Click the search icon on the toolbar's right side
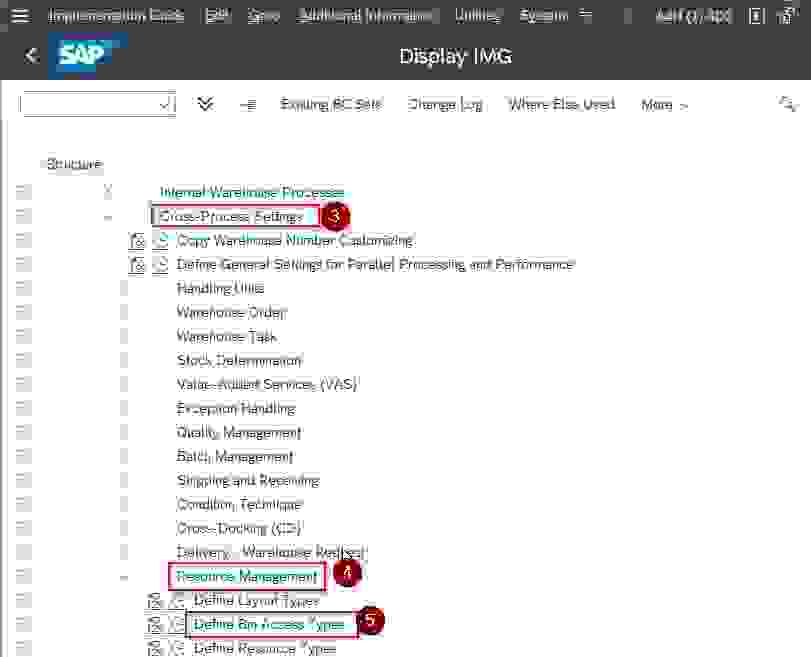 788,104
